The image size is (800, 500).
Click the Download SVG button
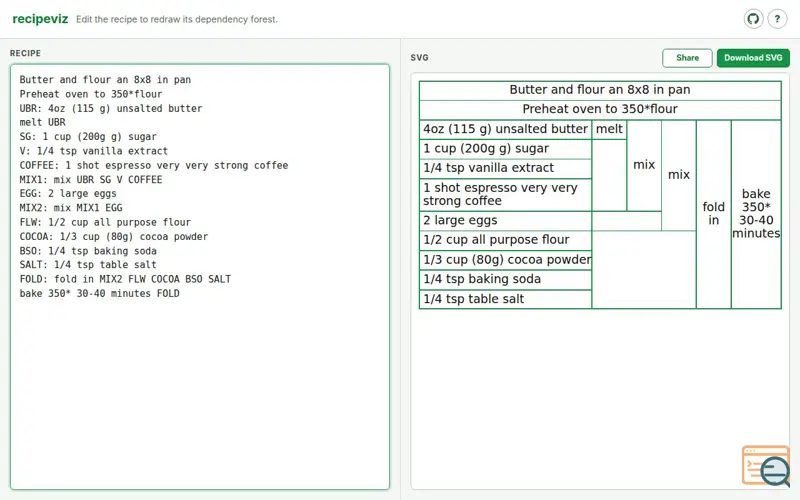[x=753, y=58]
